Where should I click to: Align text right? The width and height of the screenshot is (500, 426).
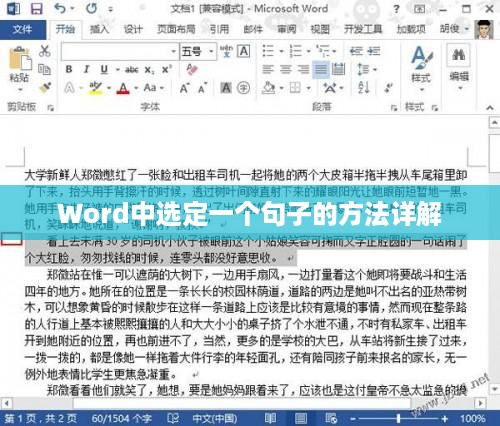[x=303, y=69]
